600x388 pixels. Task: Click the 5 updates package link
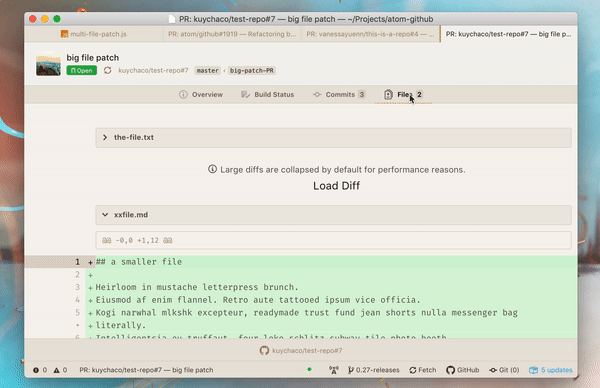pyautogui.click(x=551, y=370)
